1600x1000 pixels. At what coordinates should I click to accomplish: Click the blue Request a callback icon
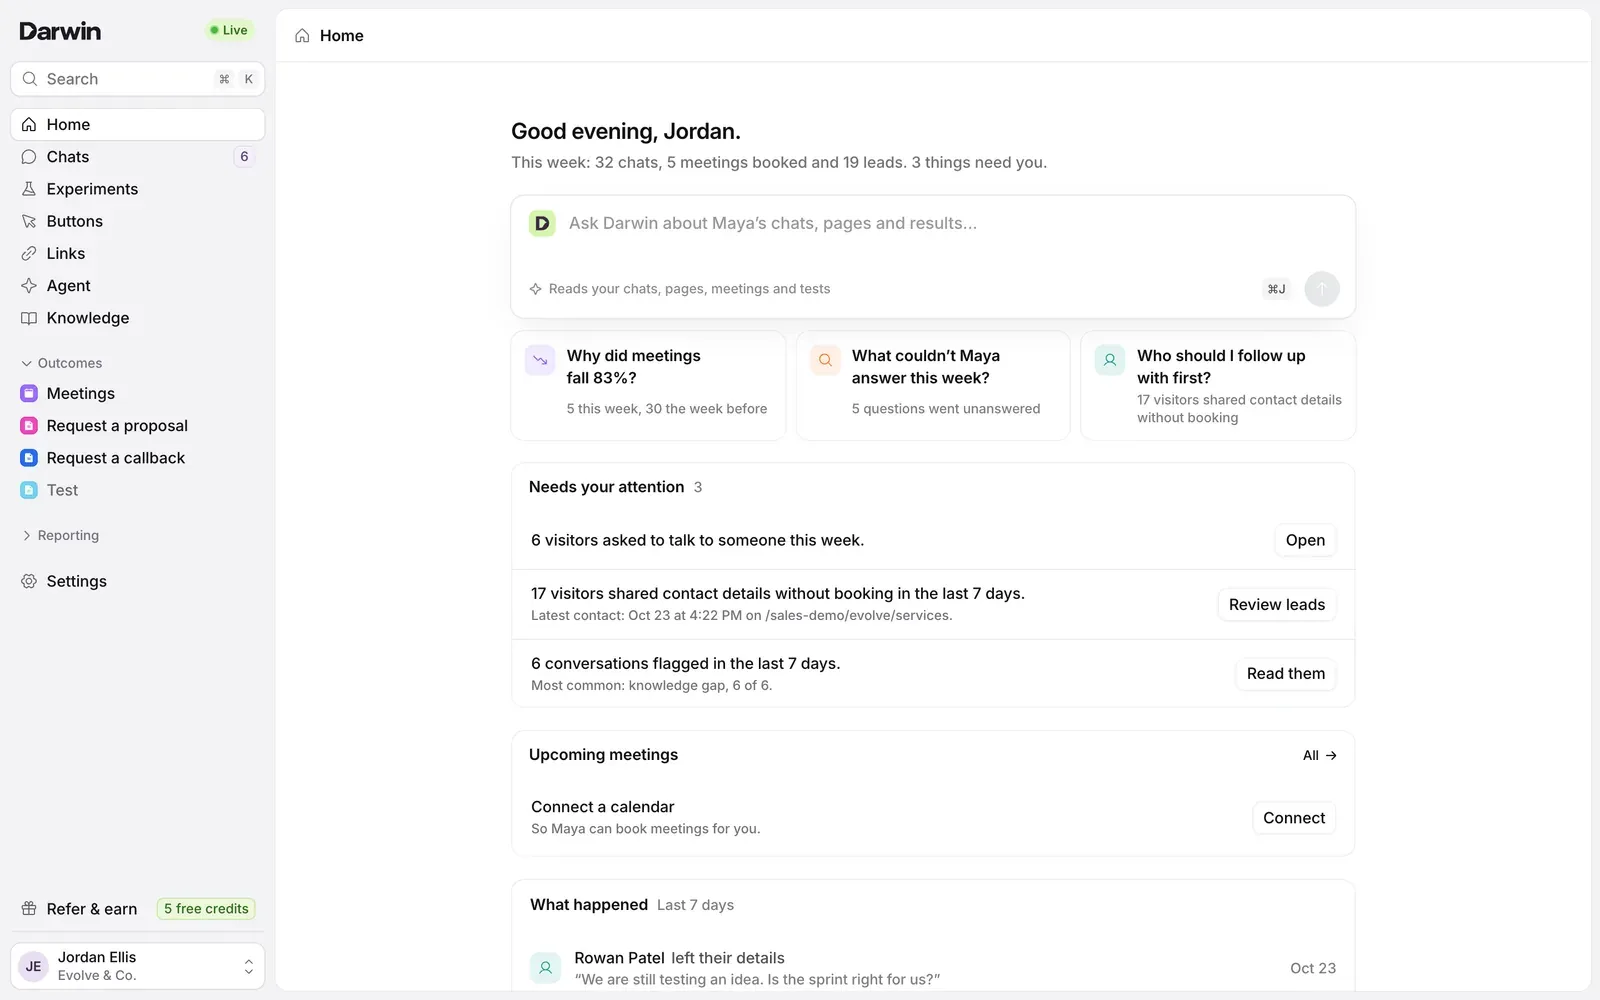coord(29,458)
